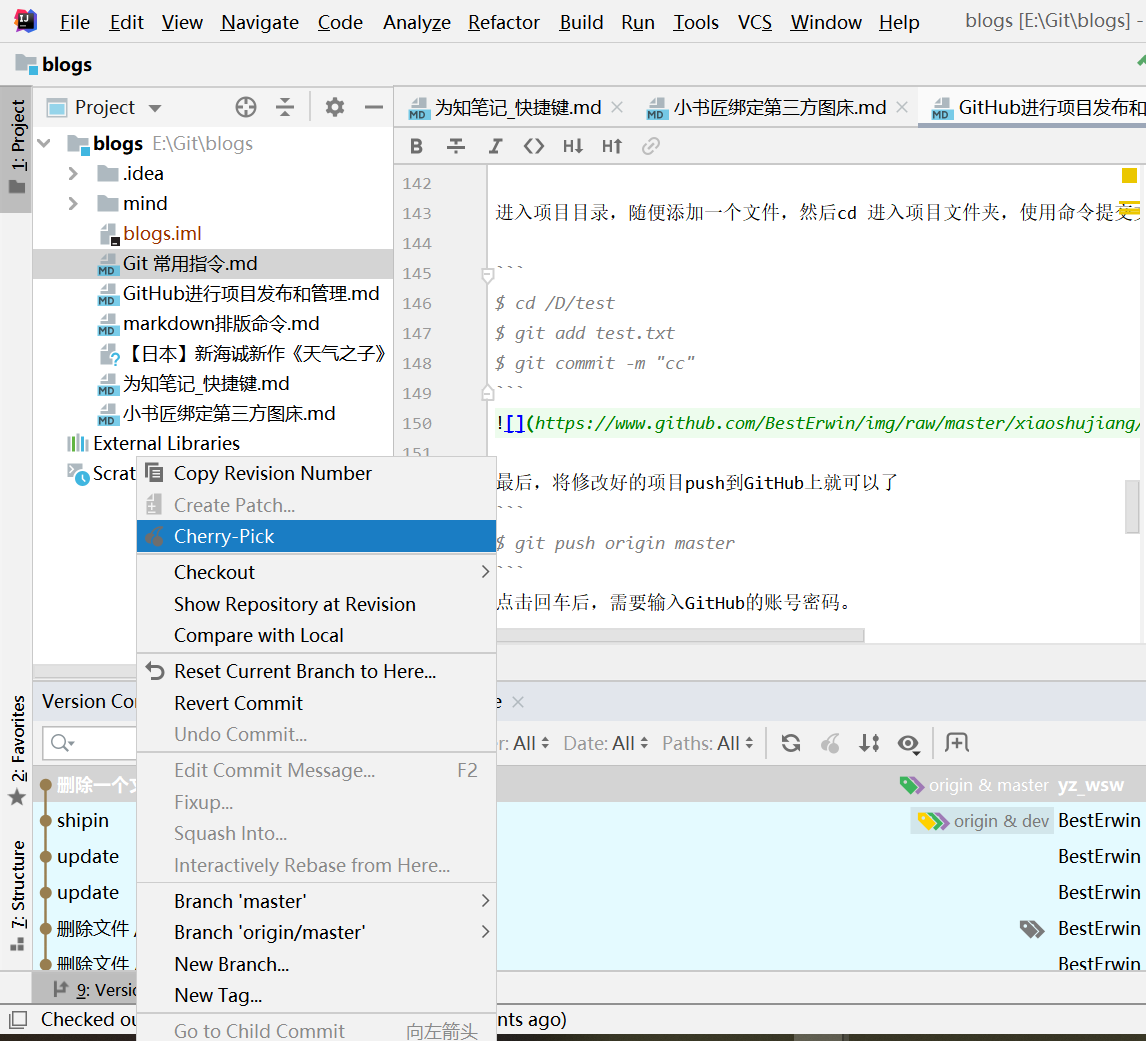Choose Reset Current Branch to Here
Image resolution: width=1146 pixels, height=1041 pixels.
(x=316, y=672)
